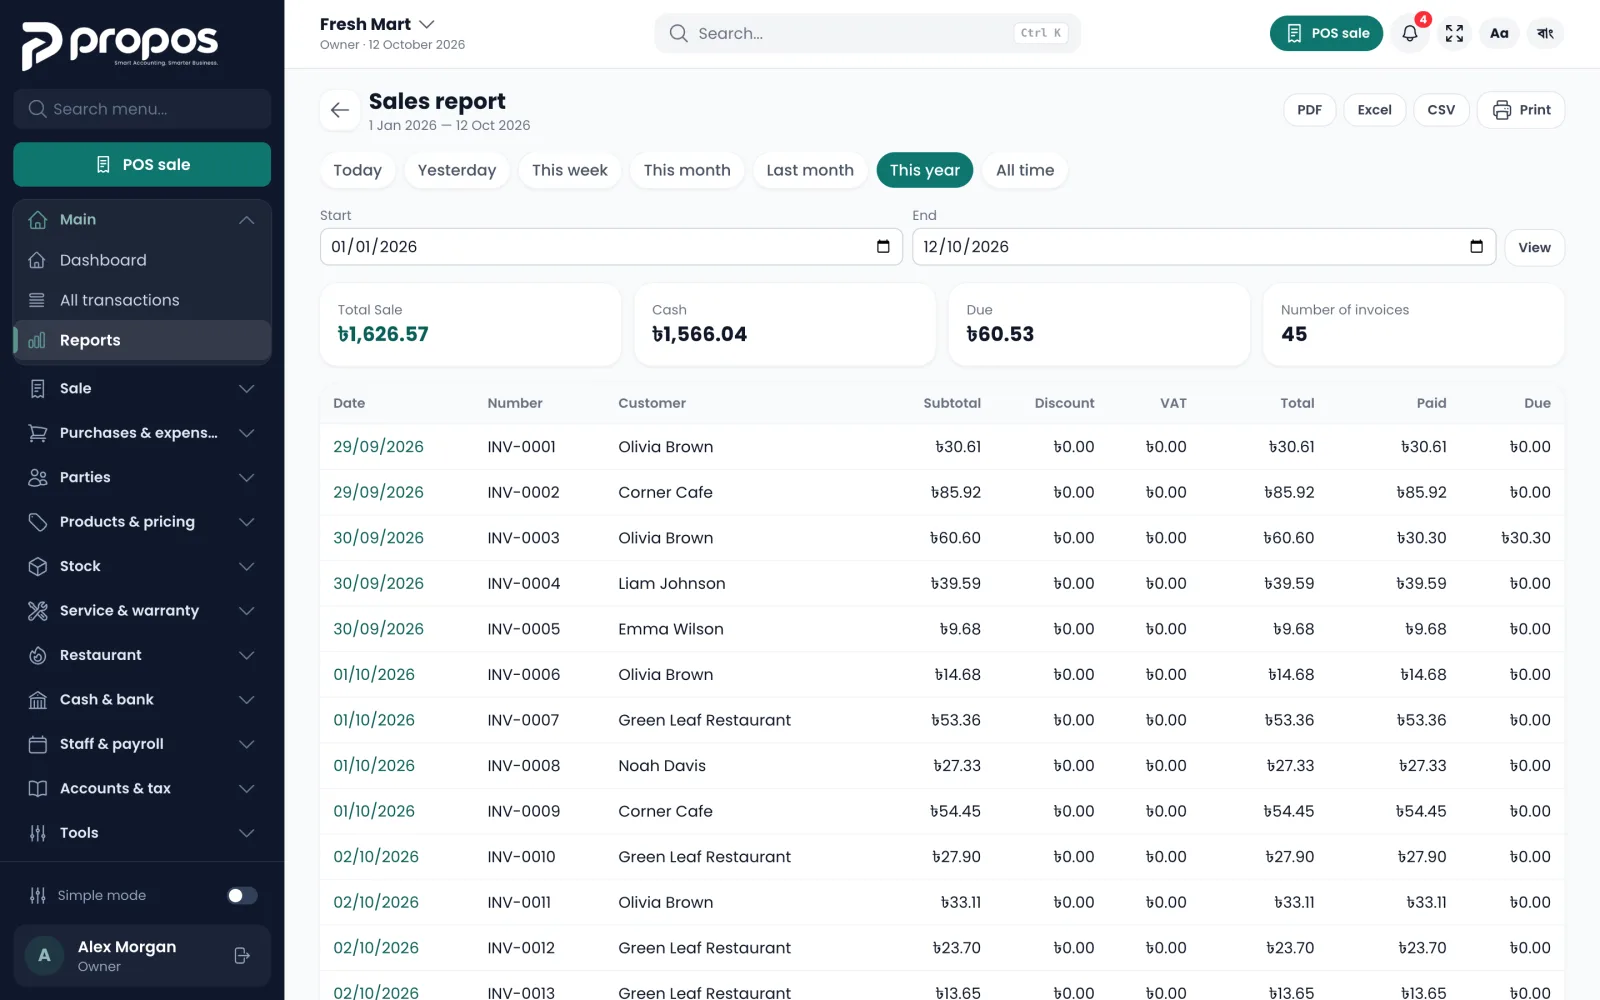Go back using the arrow beside Sales report

pos(340,110)
